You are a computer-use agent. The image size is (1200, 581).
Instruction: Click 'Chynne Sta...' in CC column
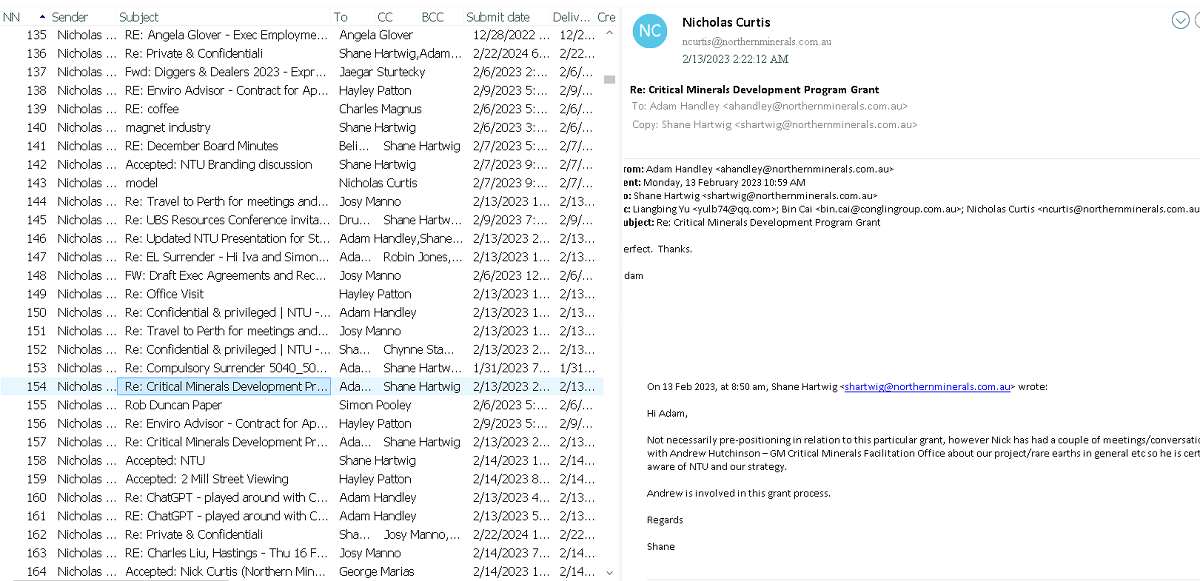click(420, 349)
